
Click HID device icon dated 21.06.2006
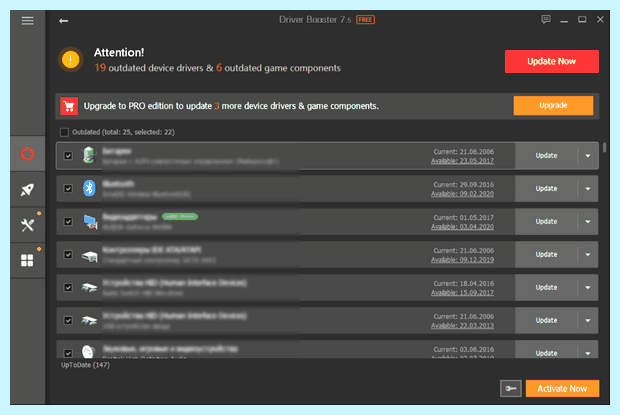pyautogui.click(x=89, y=320)
